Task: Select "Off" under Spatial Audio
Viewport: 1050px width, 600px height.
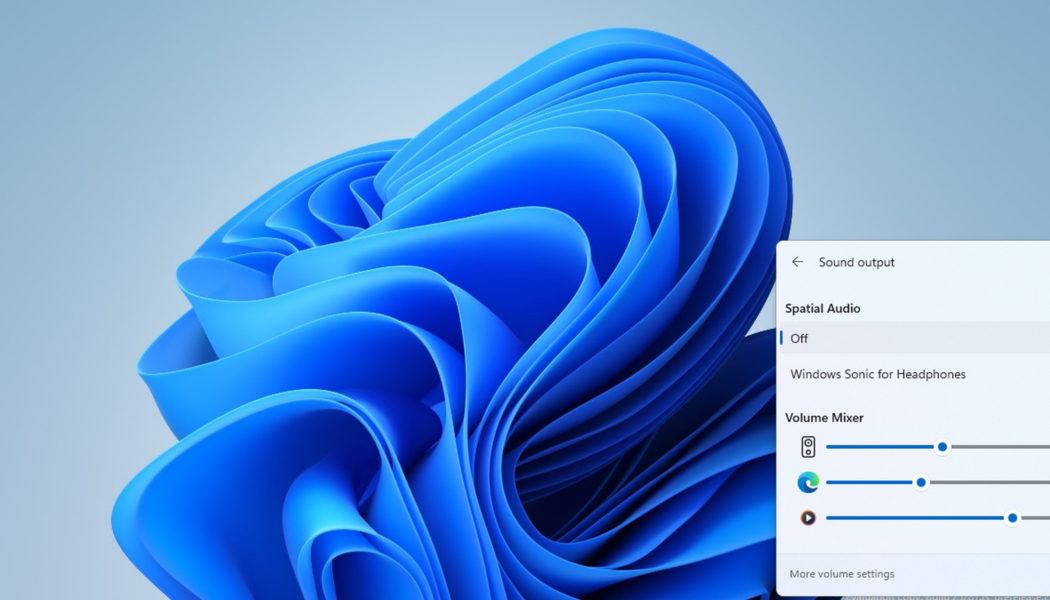Action: [x=798, y=338]
